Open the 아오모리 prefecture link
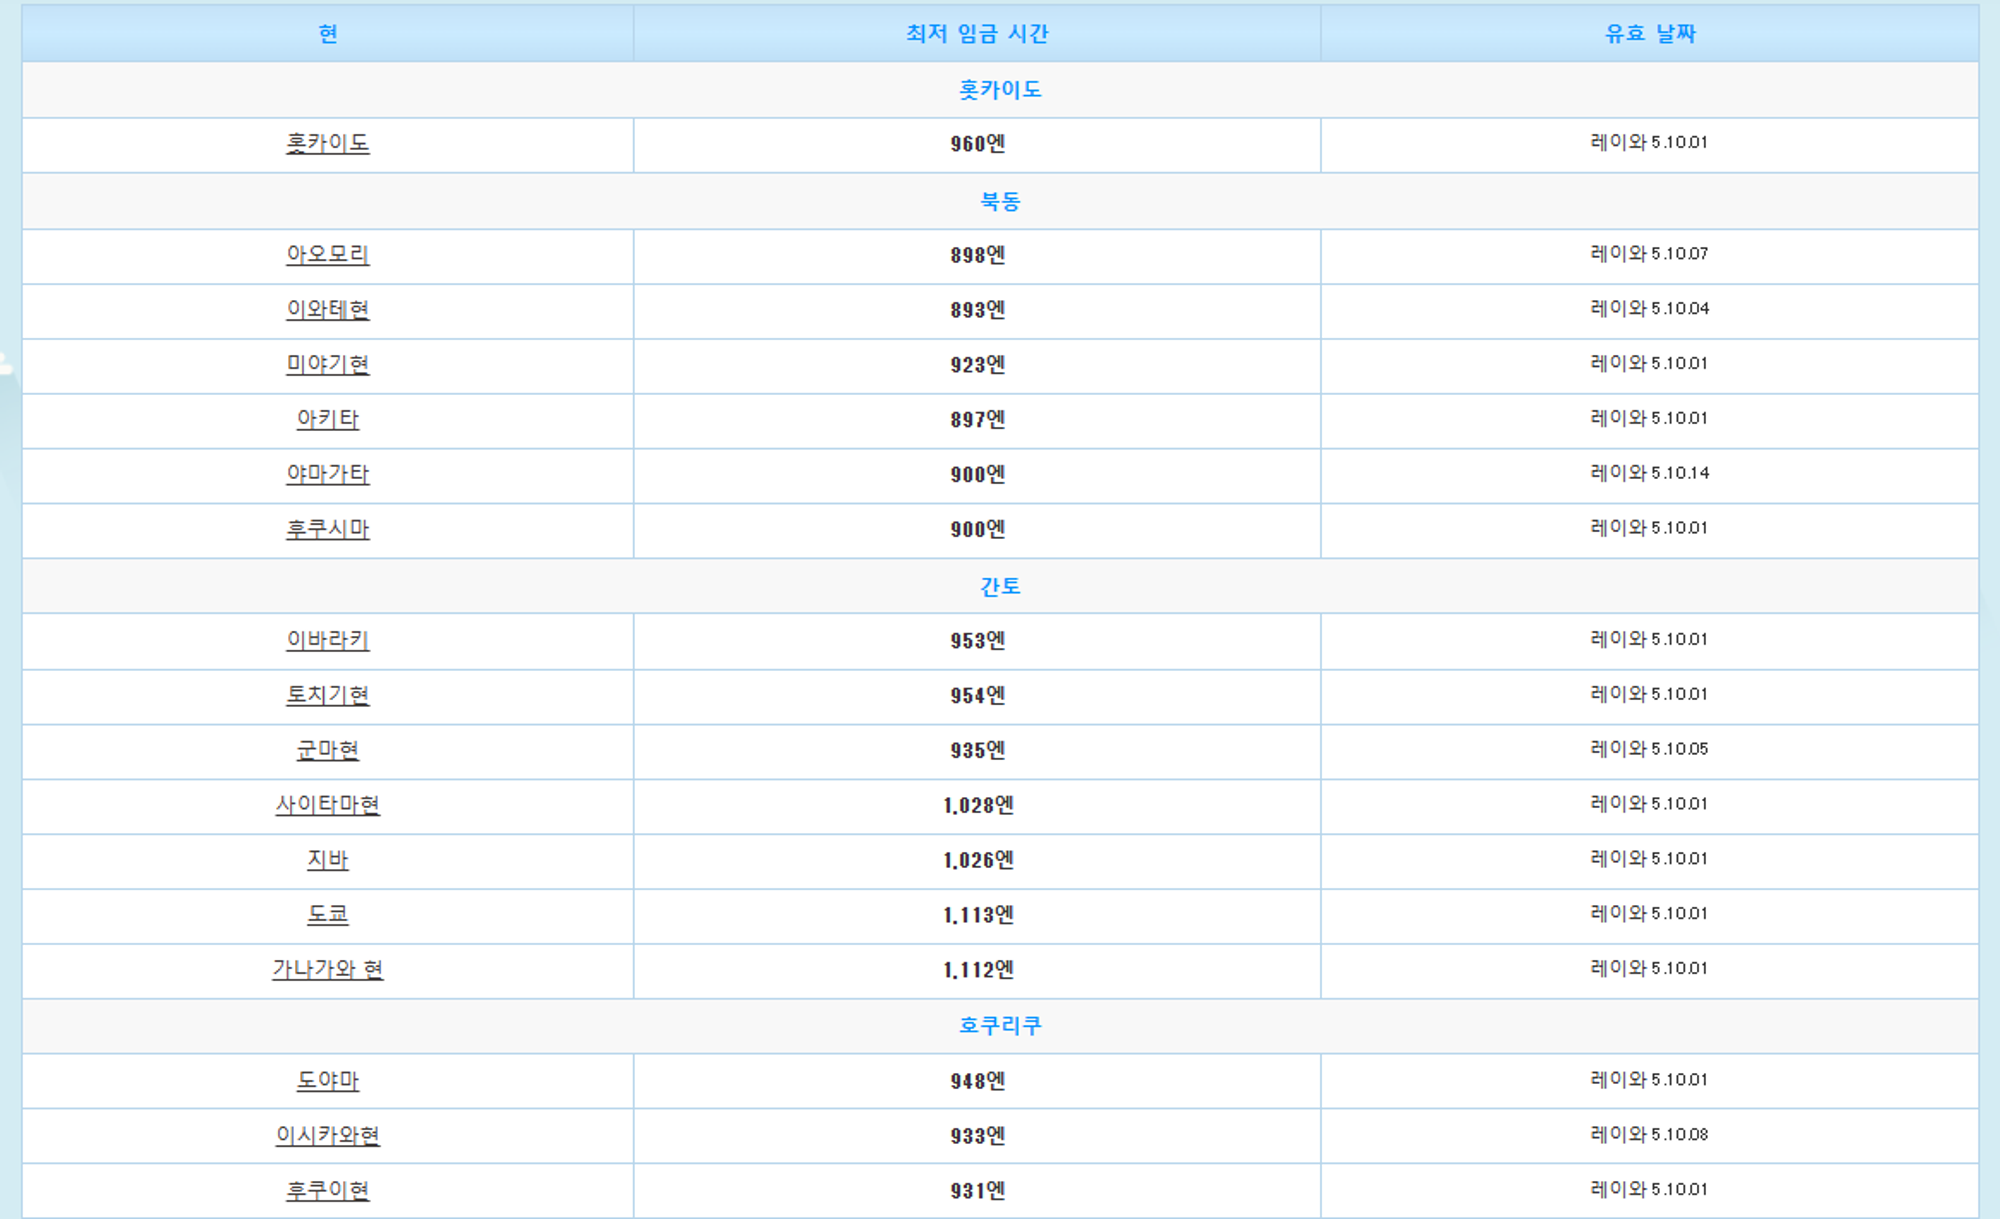 coord(328,254)
